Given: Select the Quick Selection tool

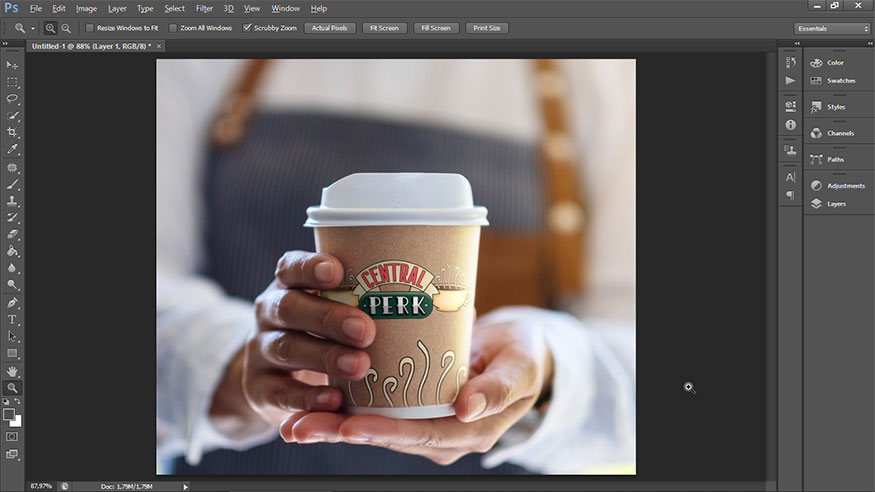Looking at the screenshot, I should (x=12, y=115).
